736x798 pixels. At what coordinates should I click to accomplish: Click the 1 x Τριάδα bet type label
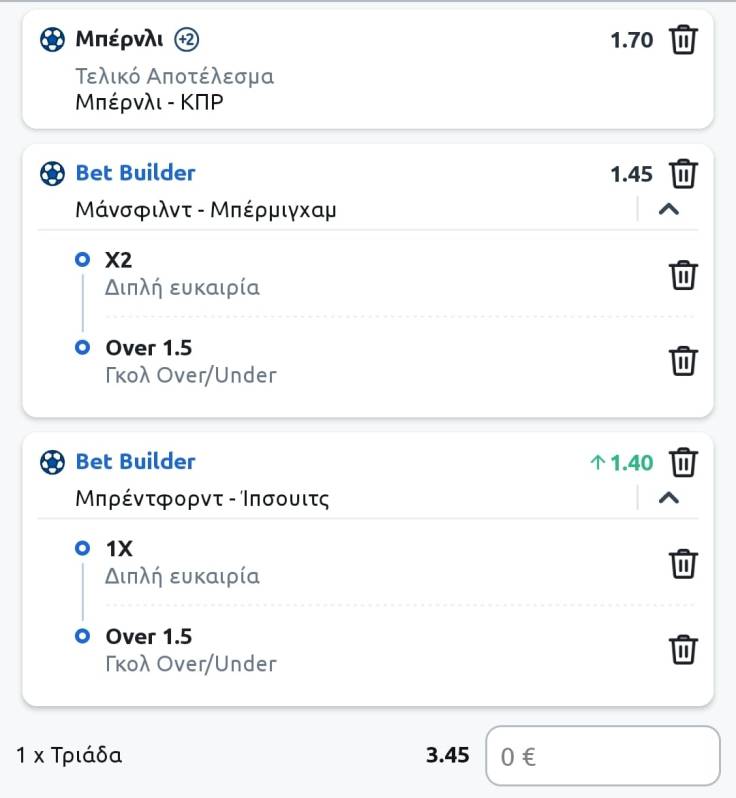[x=69, y=755]
